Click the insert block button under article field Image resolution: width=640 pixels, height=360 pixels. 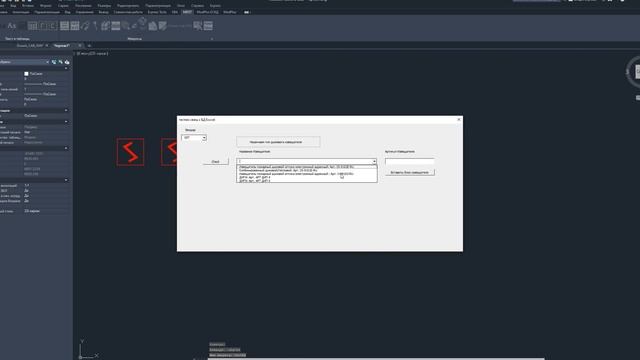click(x=409, y=172)
